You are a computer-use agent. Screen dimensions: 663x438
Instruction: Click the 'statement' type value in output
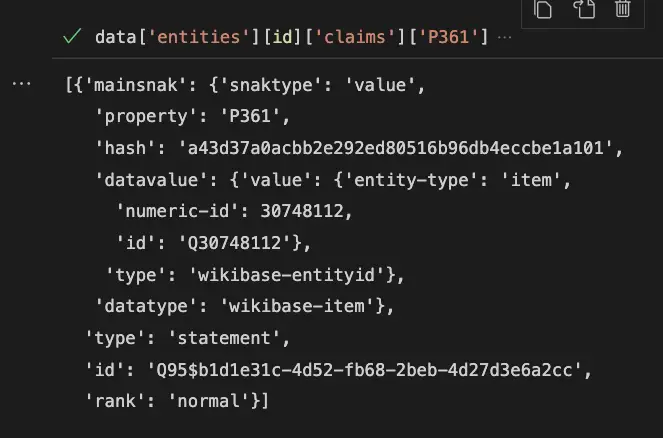(224, 338)
